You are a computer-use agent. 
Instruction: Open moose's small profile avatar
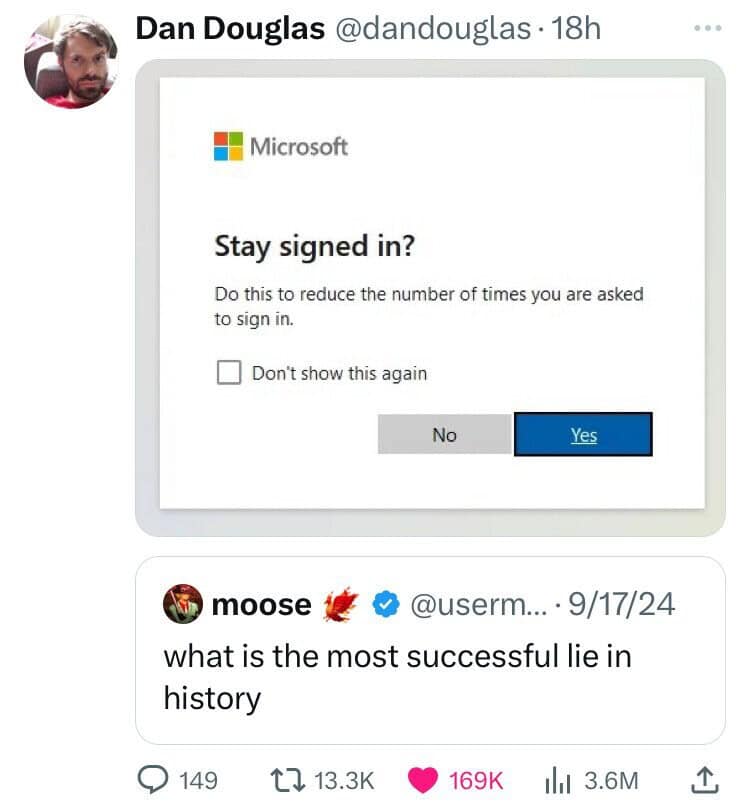183,604
